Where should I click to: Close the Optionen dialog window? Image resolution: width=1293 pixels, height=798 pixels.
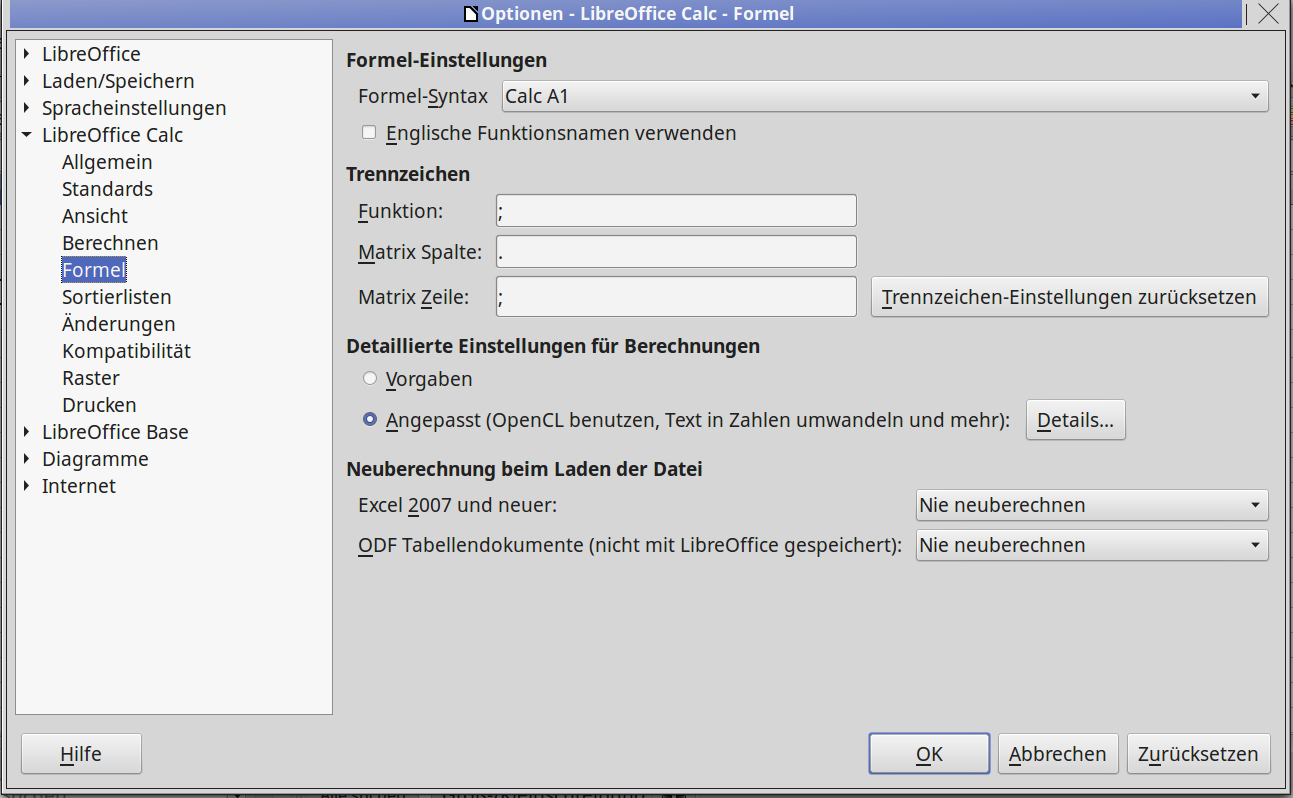click(1267, 13)
